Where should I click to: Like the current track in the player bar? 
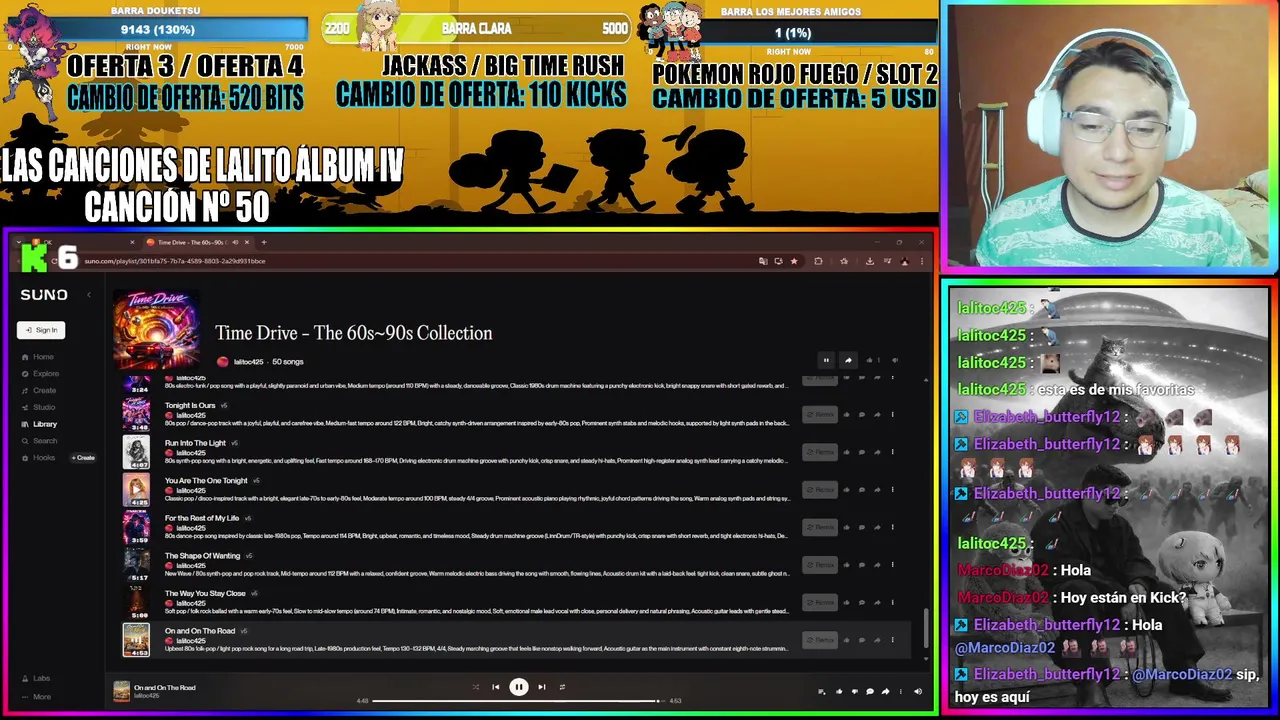point(839,691)
